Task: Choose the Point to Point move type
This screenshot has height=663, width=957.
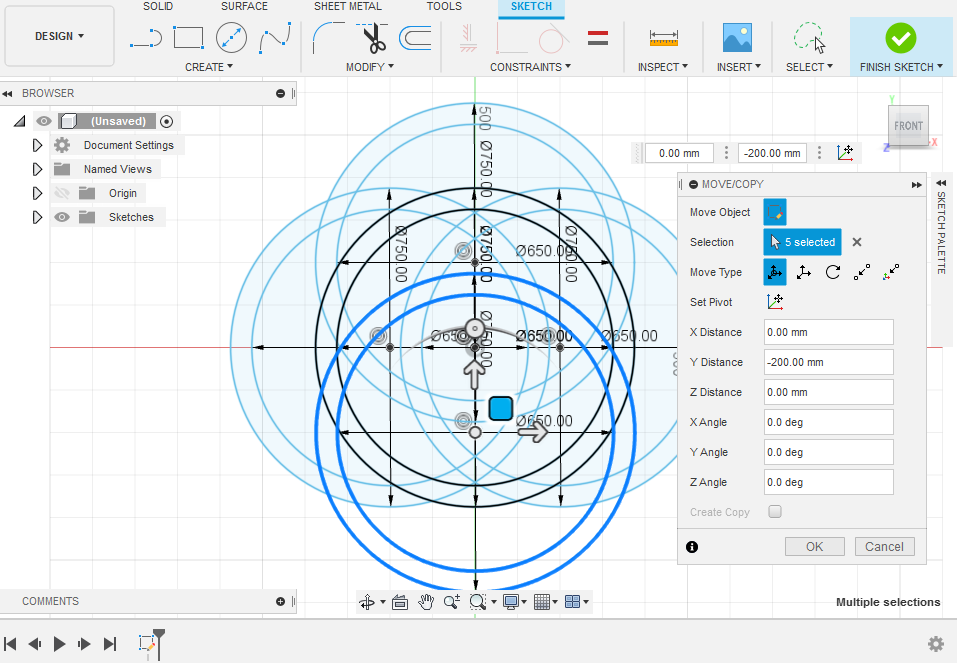Action: tap(862, 272)
